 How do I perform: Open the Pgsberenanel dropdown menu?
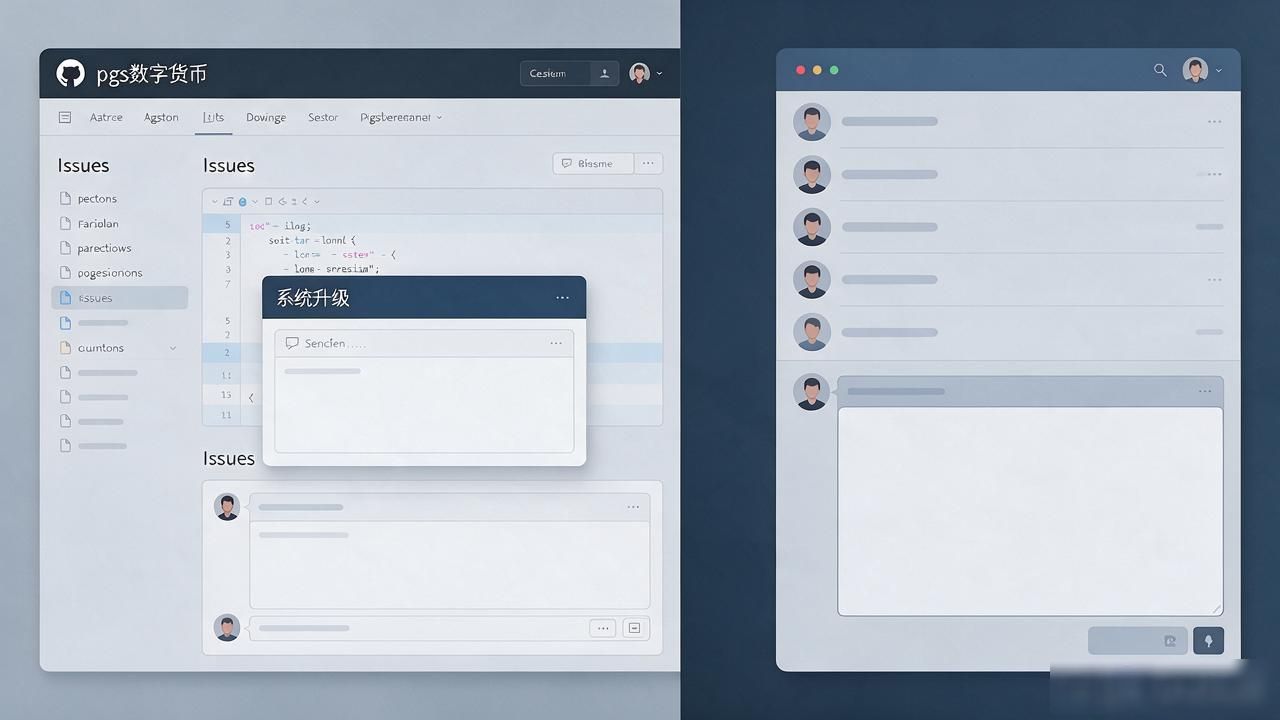(x=400, y=117)
